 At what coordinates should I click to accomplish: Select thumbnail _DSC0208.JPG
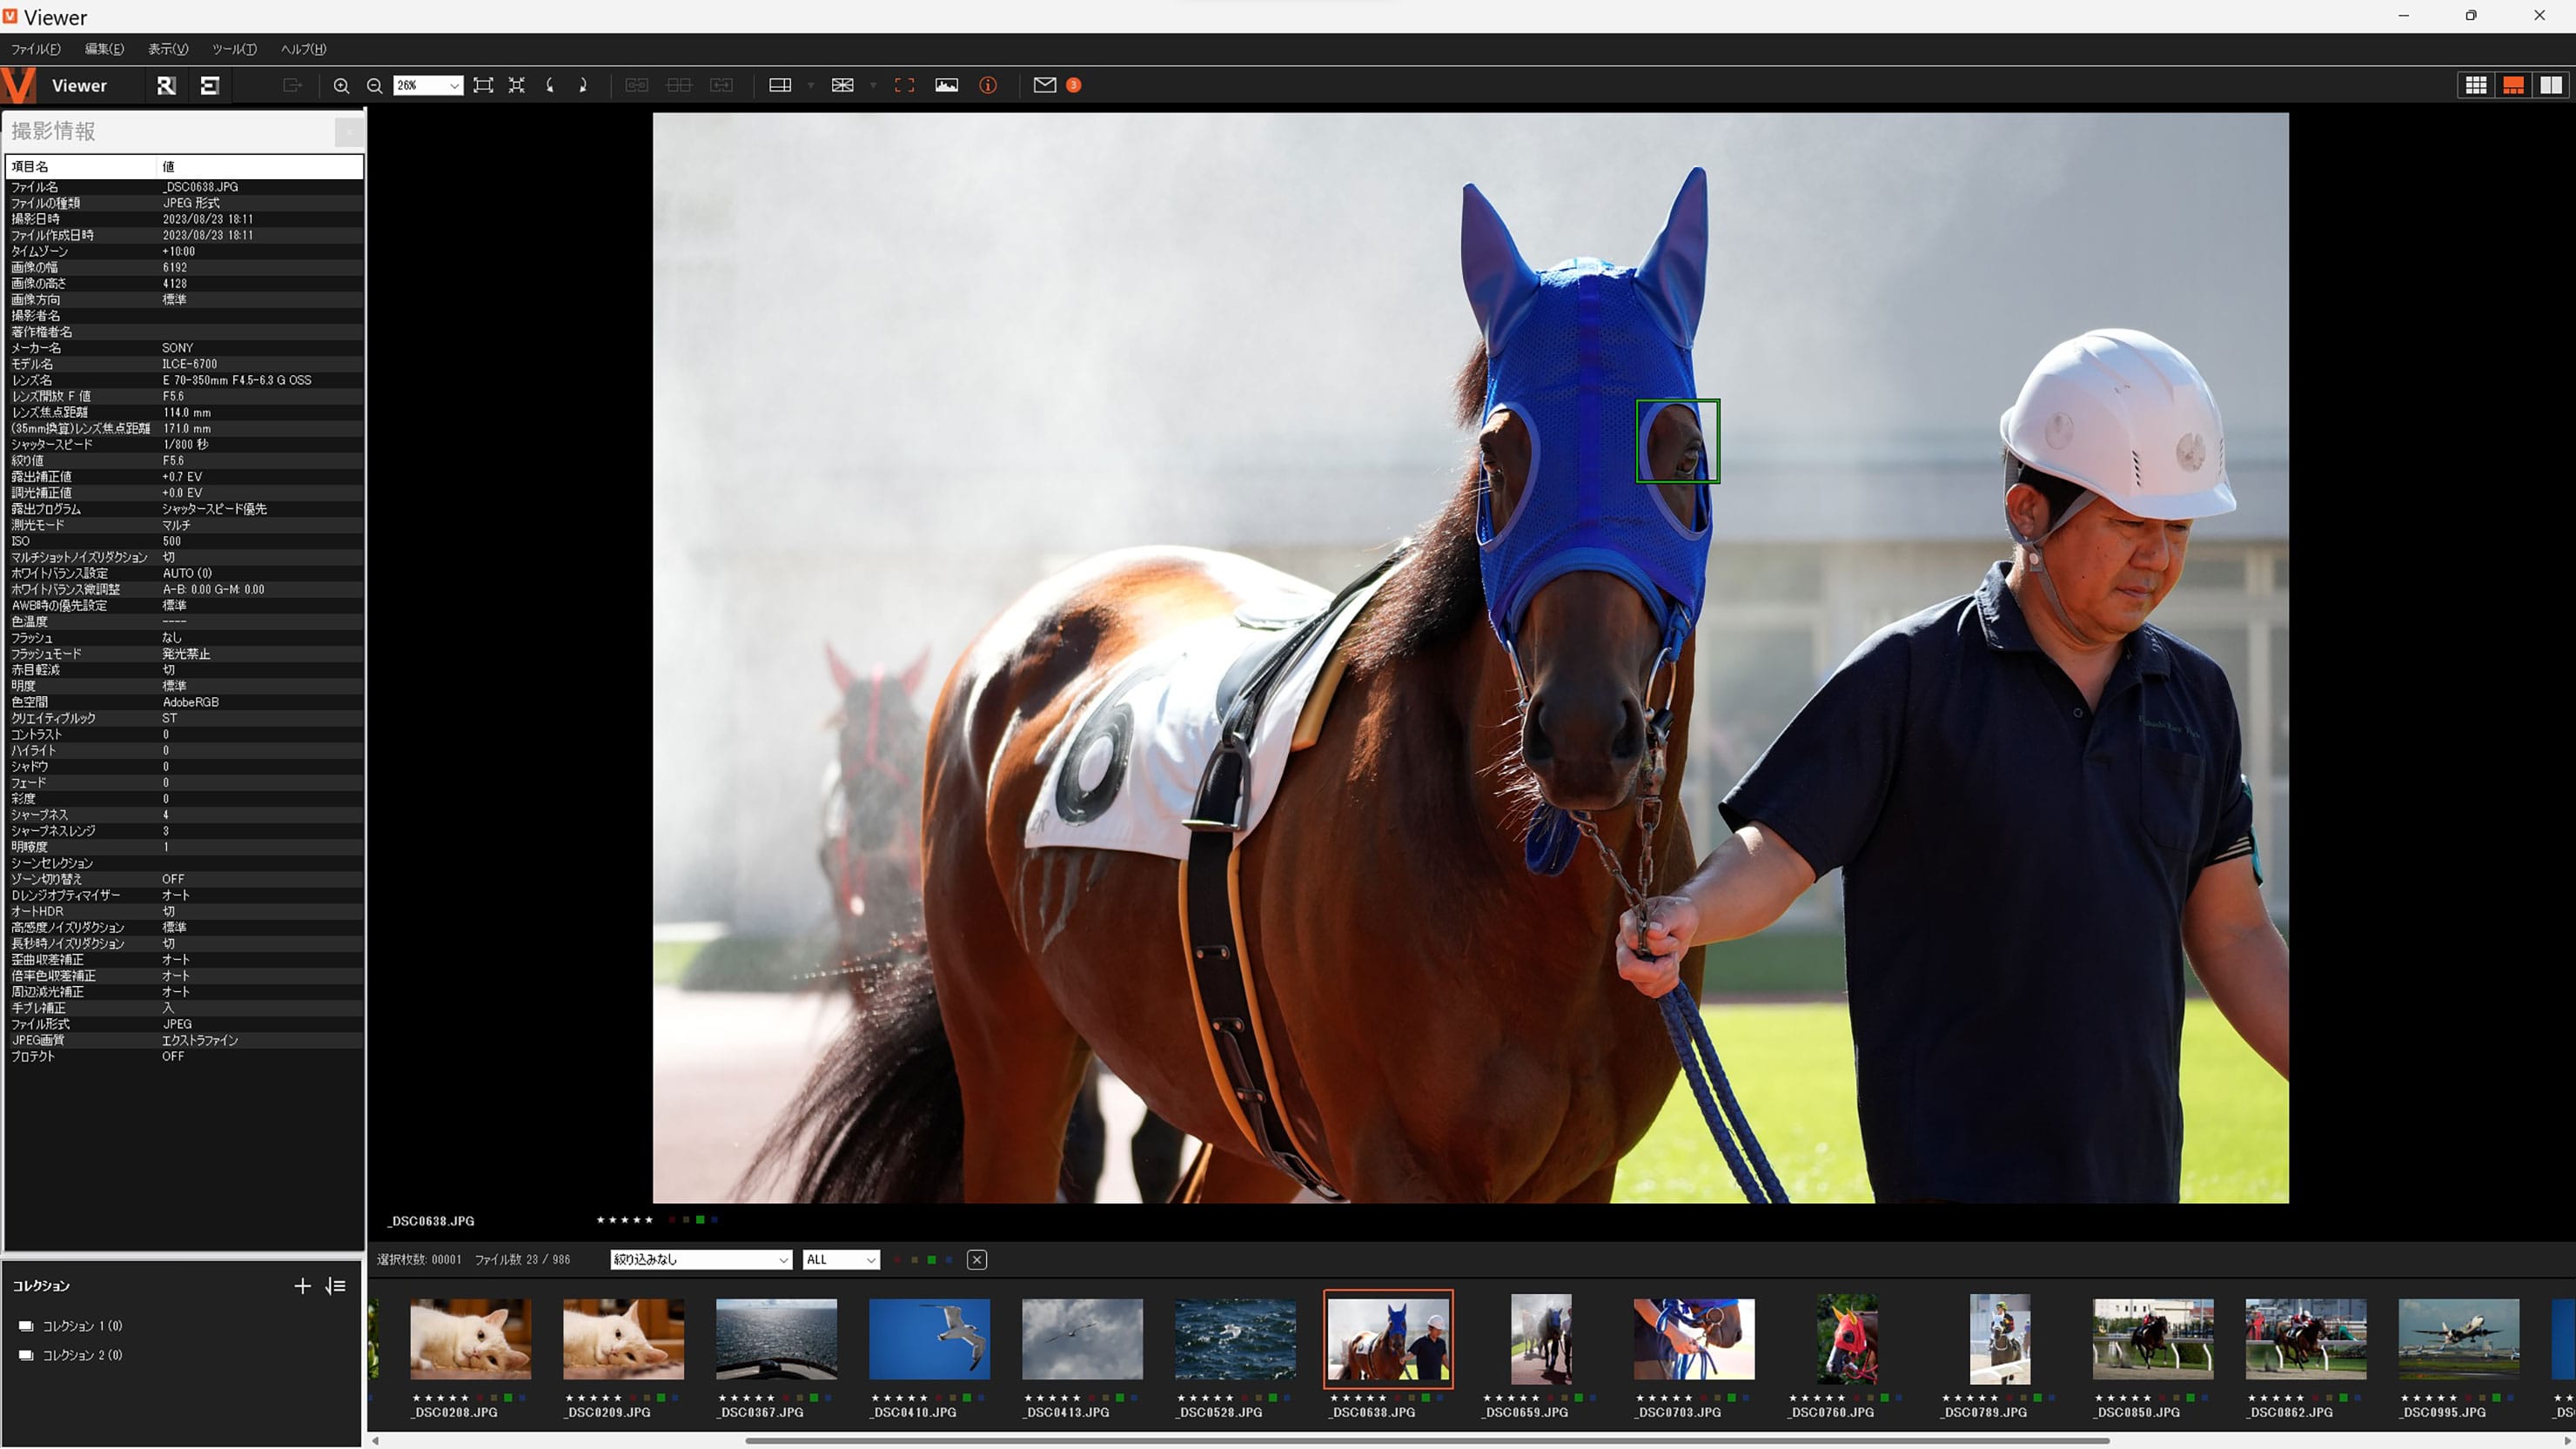pos(470,1338)
